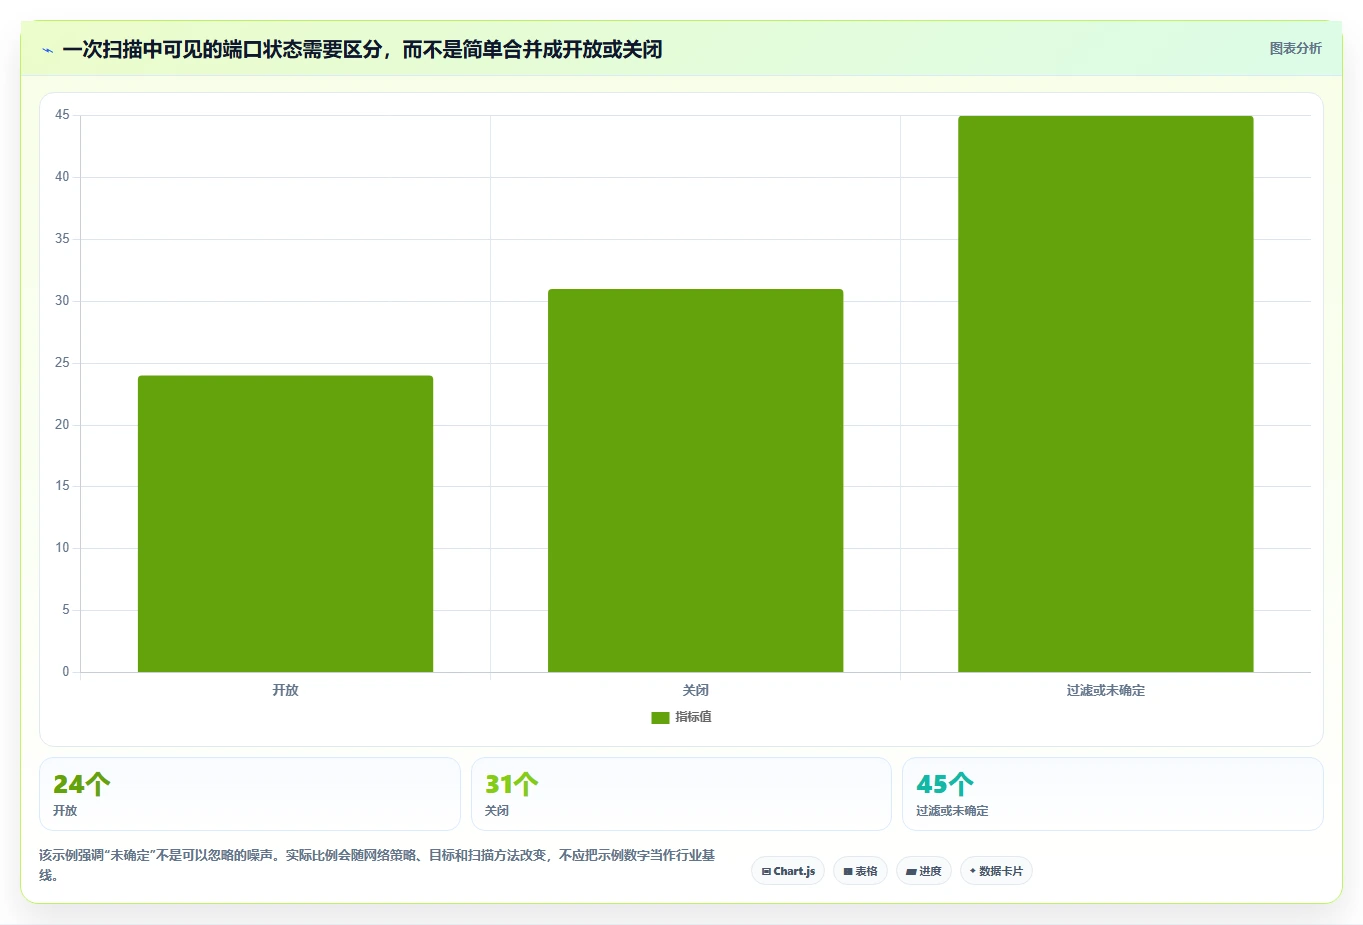The height and width of the screenshot is (925, 1363).
Task: Click the y-axis tick value 45
Action: tap(62, 115)
